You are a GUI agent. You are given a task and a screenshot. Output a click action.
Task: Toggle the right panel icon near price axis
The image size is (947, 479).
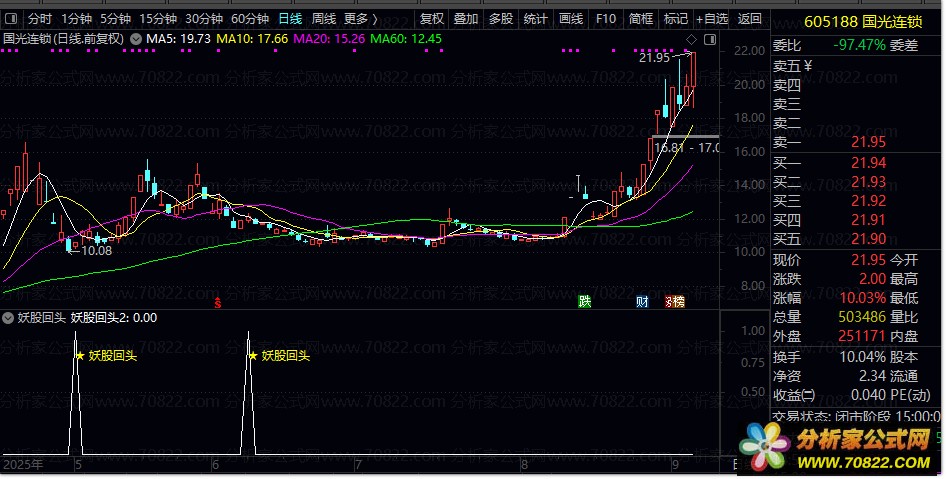coord(710,39)
